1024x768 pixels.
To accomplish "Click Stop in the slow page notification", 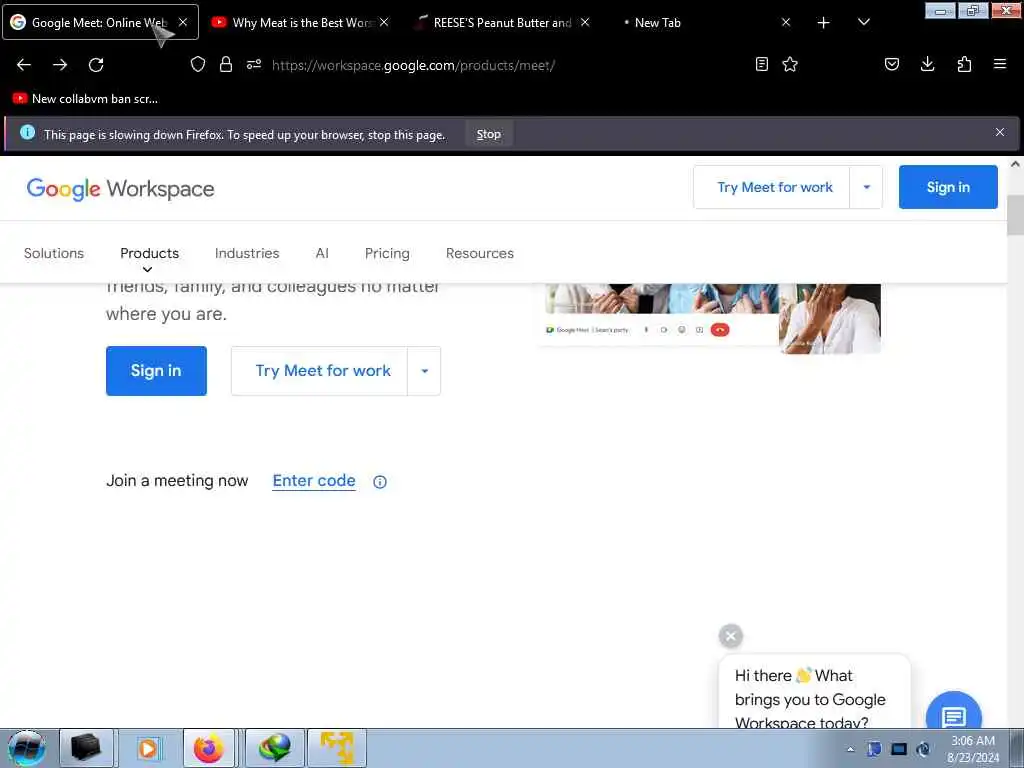I will point(488,134).
